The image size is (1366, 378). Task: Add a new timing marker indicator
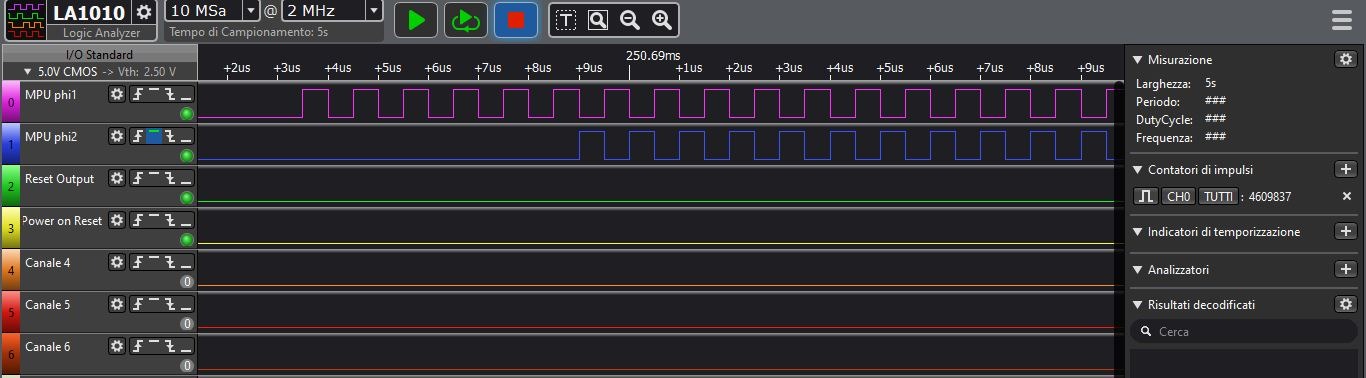[x=1346, y=232]
